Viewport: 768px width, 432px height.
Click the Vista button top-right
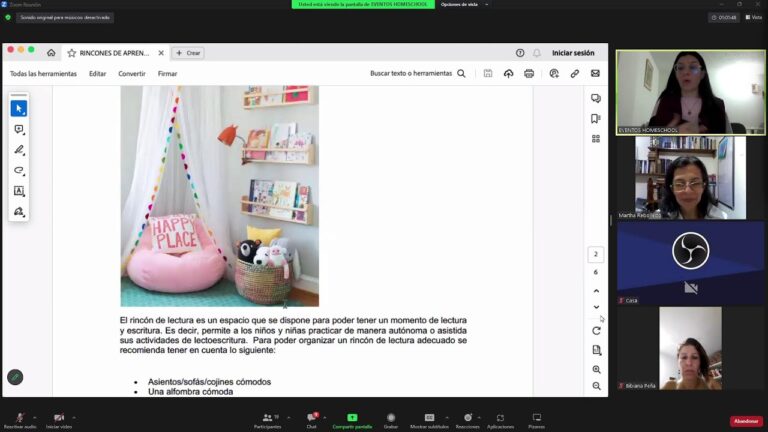tap(754, 17)
